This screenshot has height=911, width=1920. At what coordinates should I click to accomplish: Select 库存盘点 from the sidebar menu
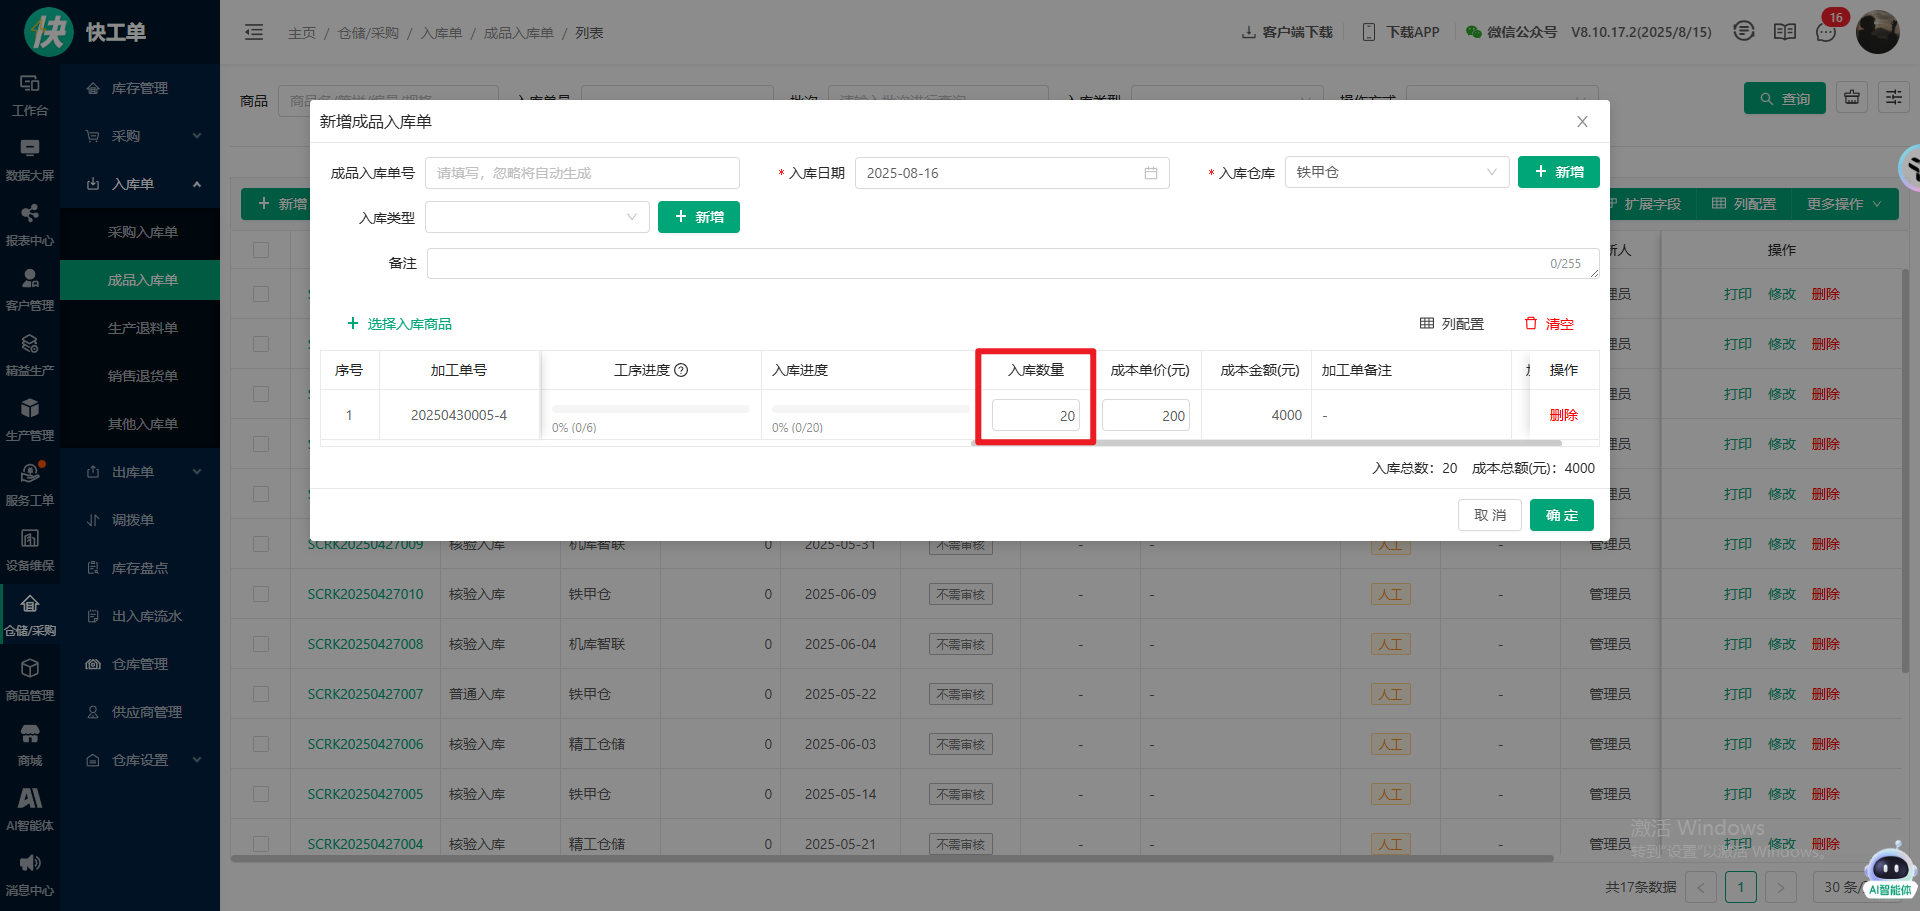pos(139,568)
